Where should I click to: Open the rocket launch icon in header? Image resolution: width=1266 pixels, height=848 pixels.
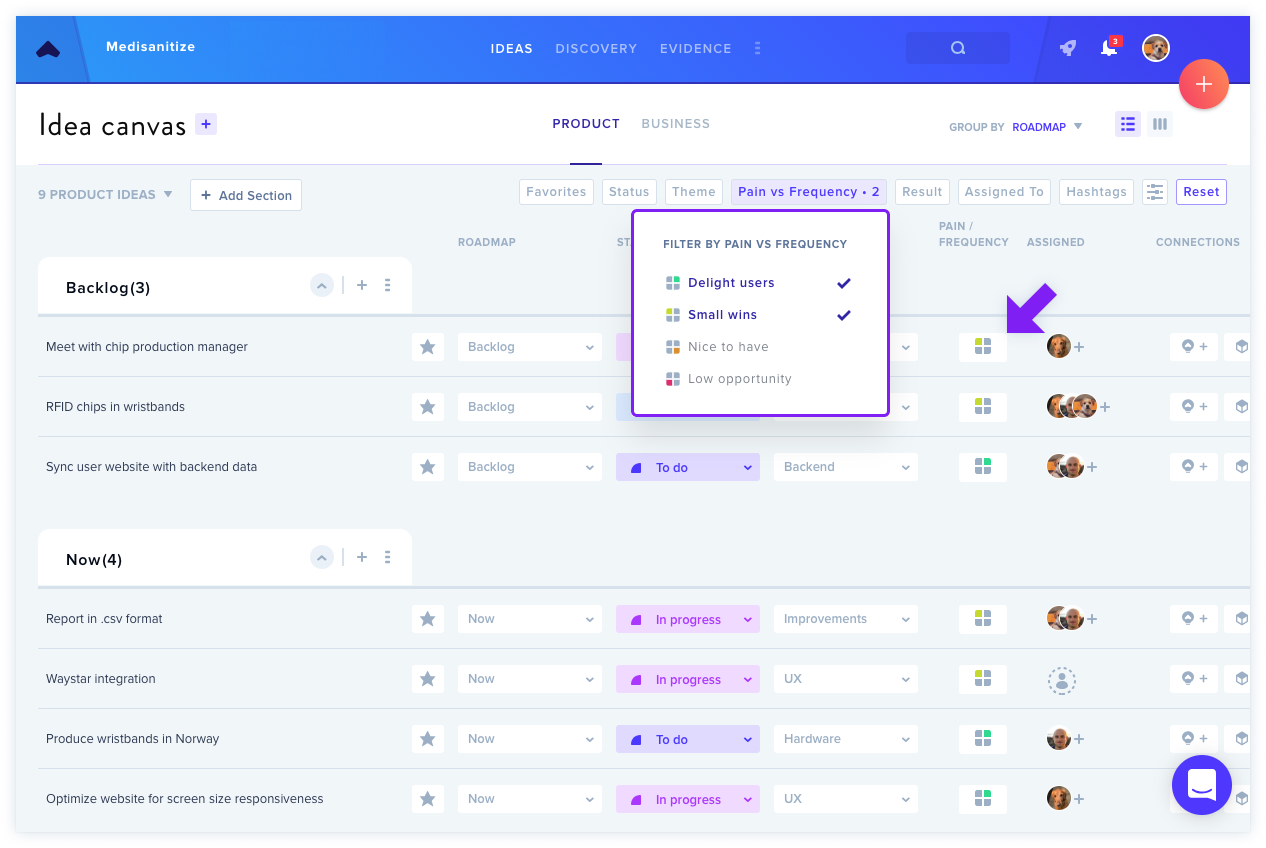[1068, 48]
